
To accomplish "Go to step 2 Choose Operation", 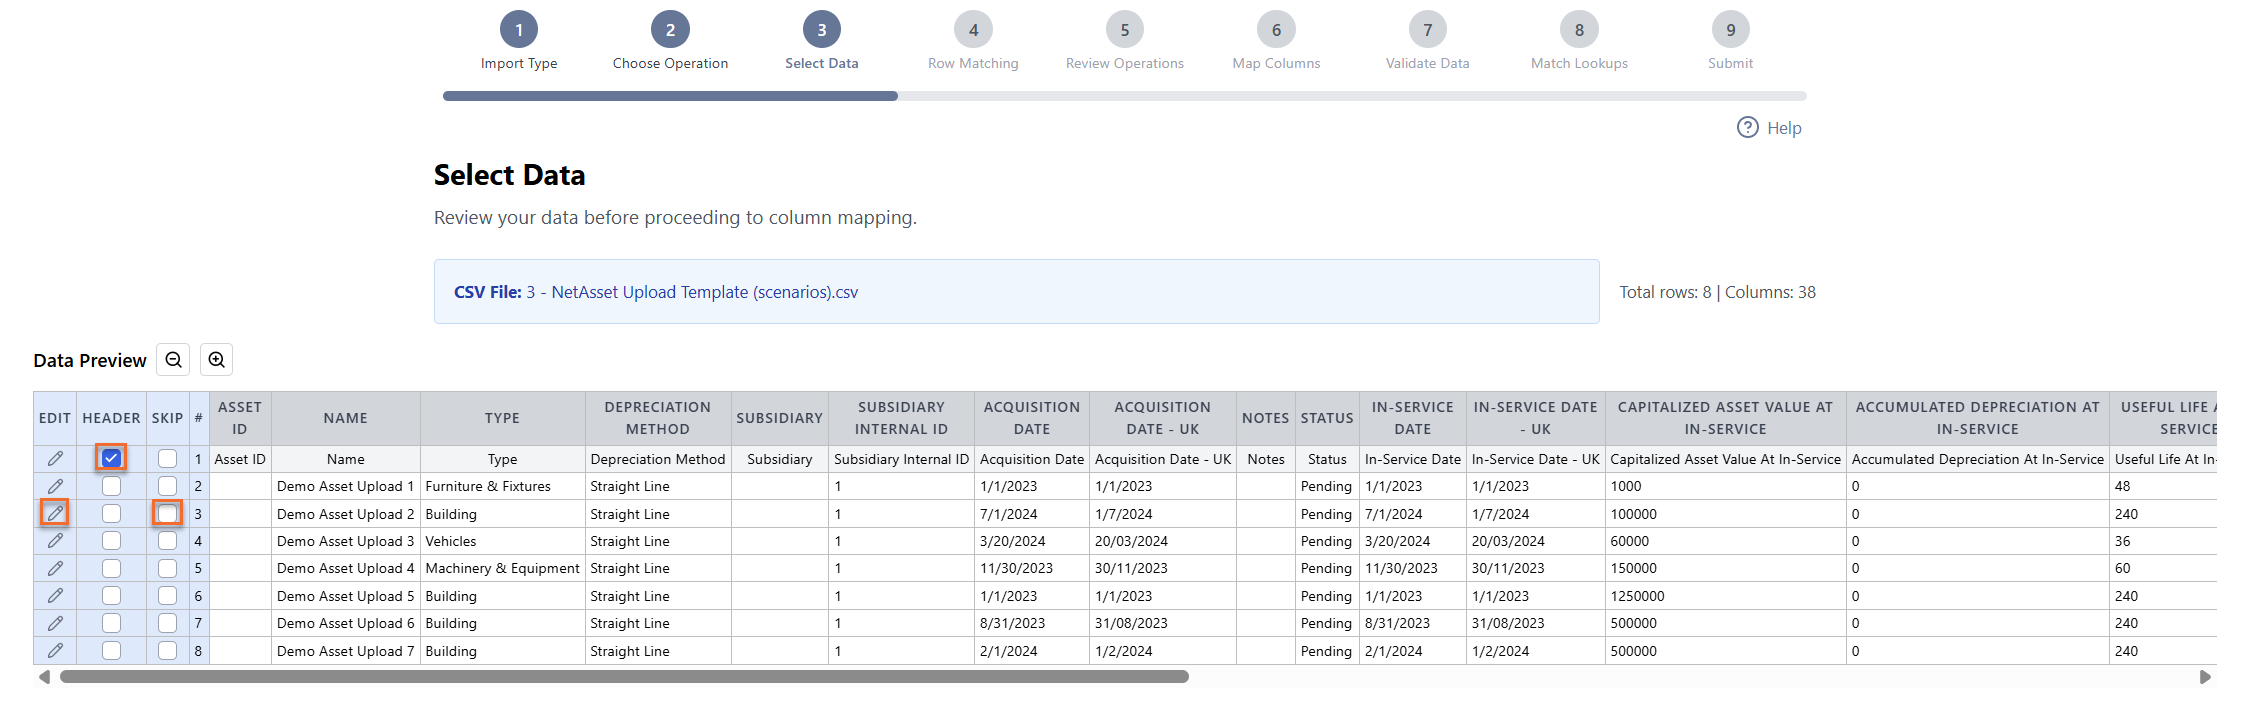I will [x=670, y=30].
